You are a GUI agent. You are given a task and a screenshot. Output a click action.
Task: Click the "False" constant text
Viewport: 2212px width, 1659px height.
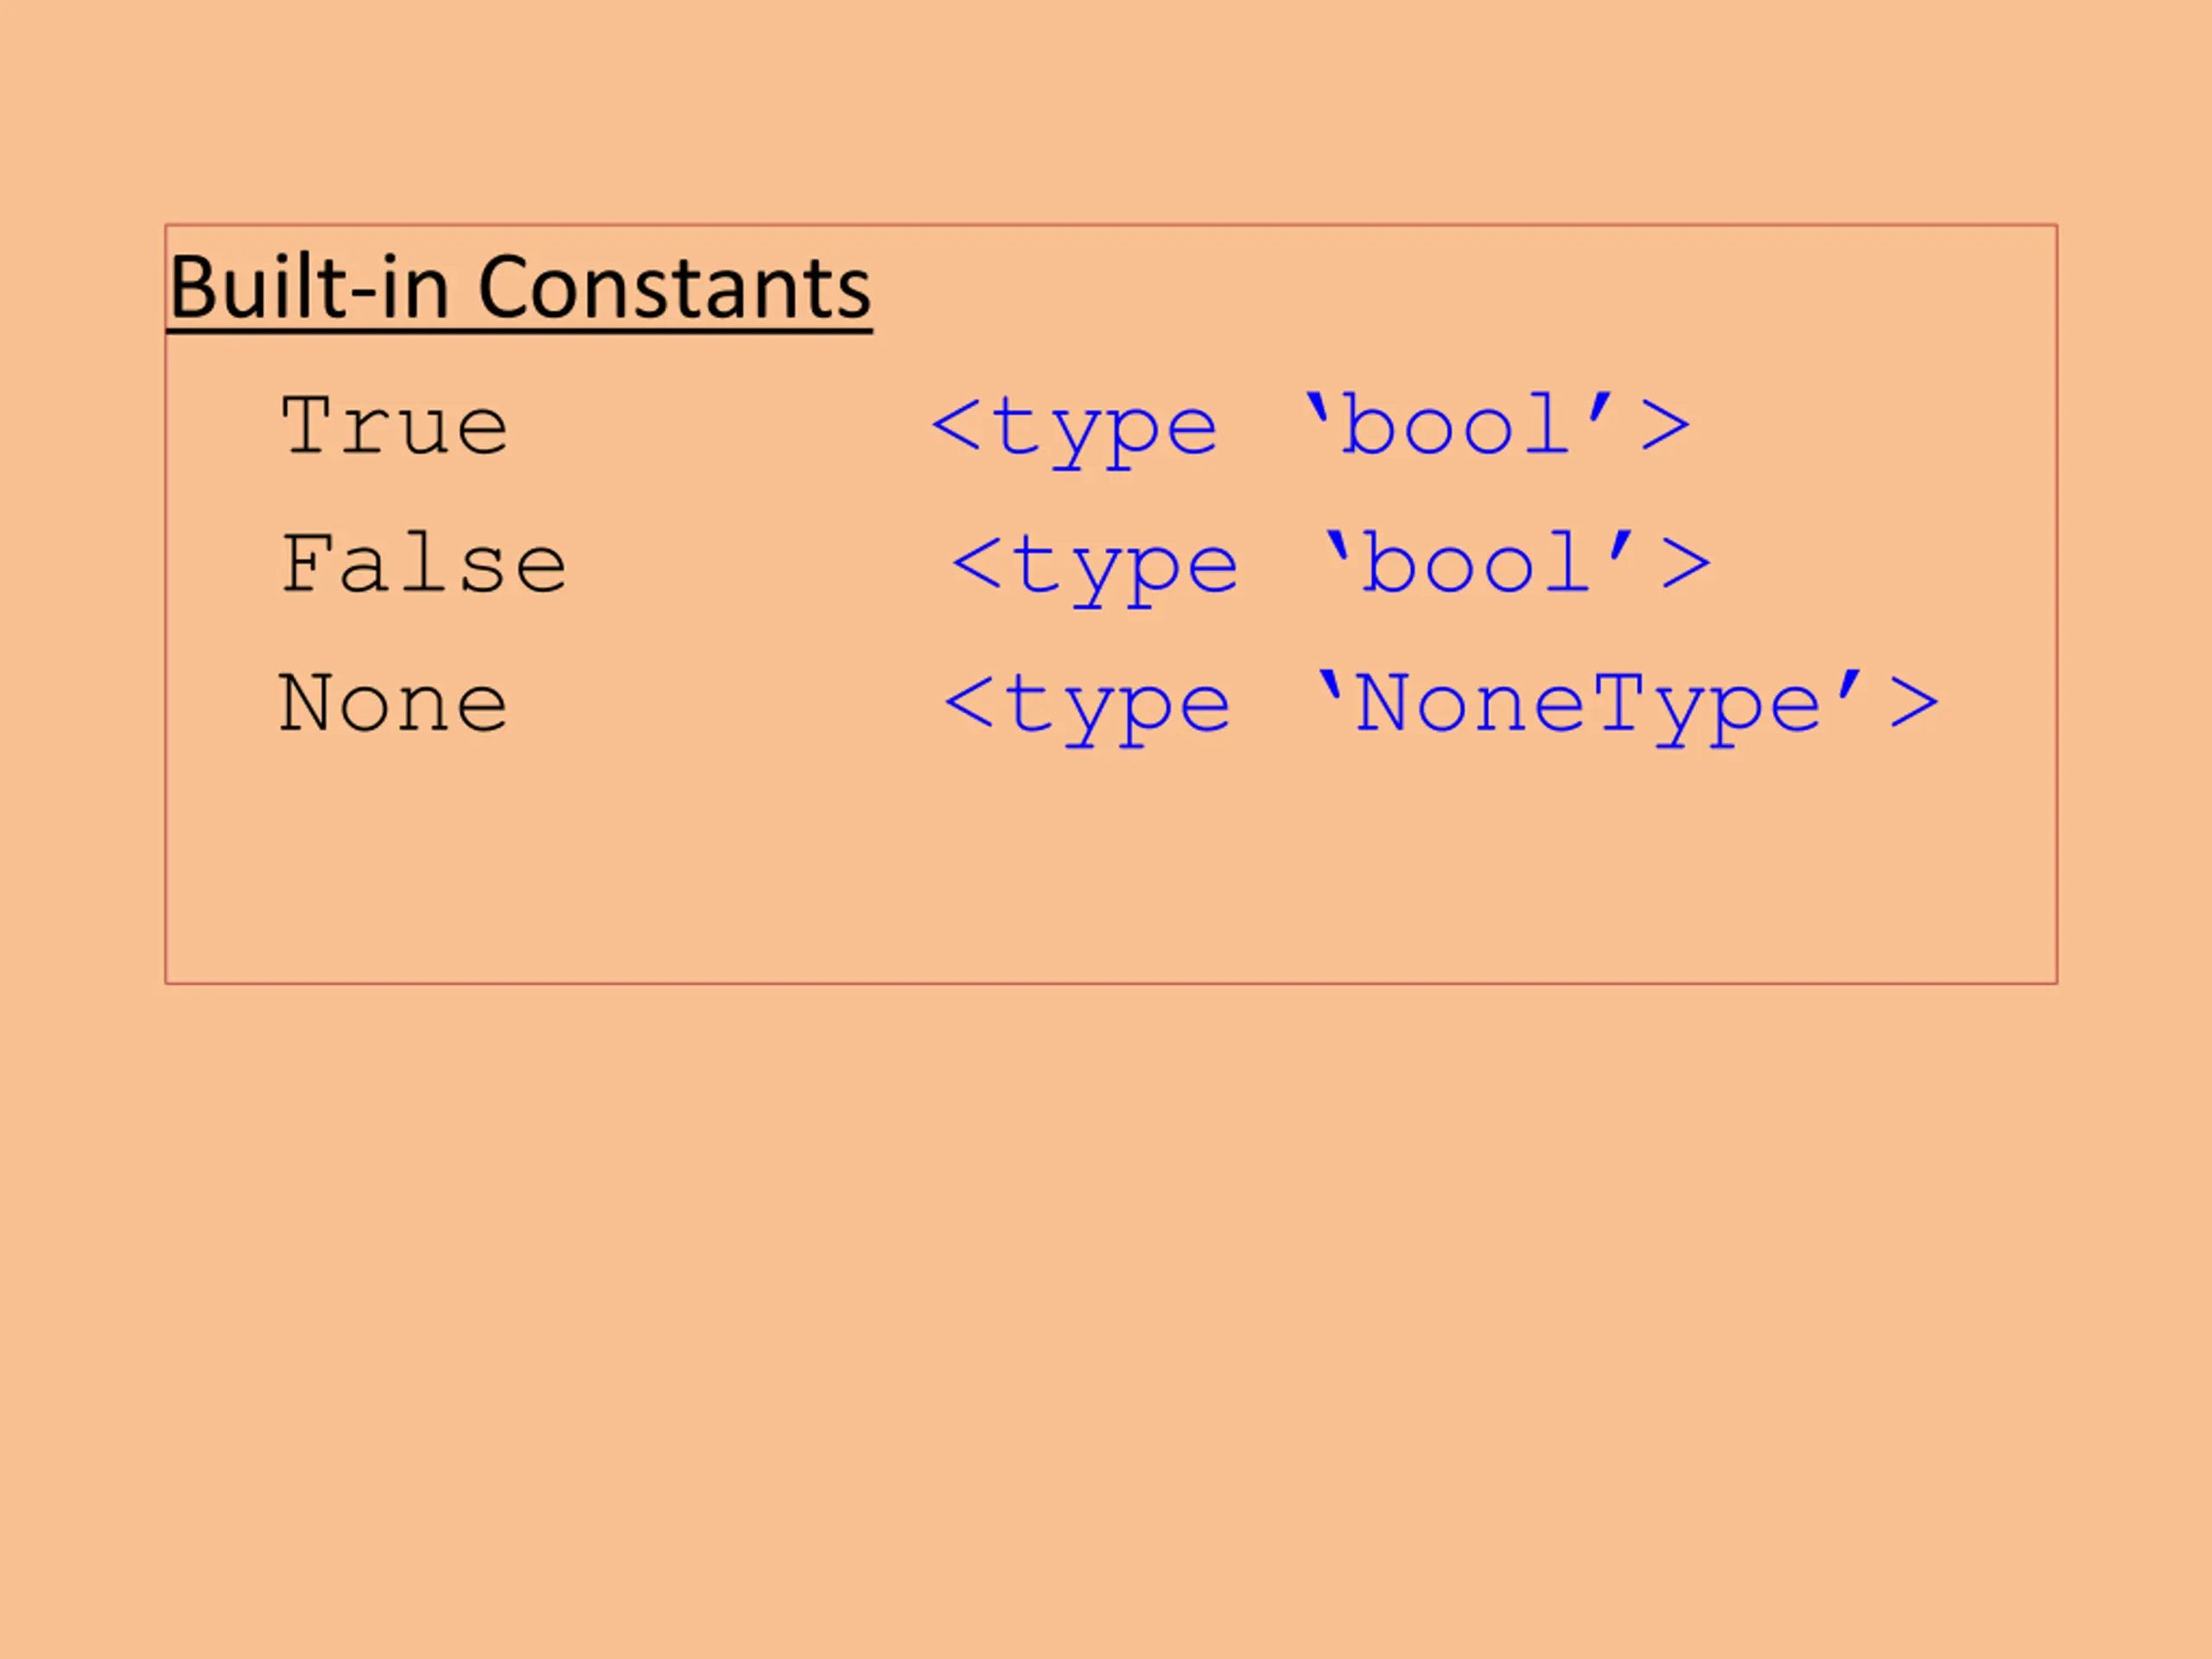coord(424,564)
